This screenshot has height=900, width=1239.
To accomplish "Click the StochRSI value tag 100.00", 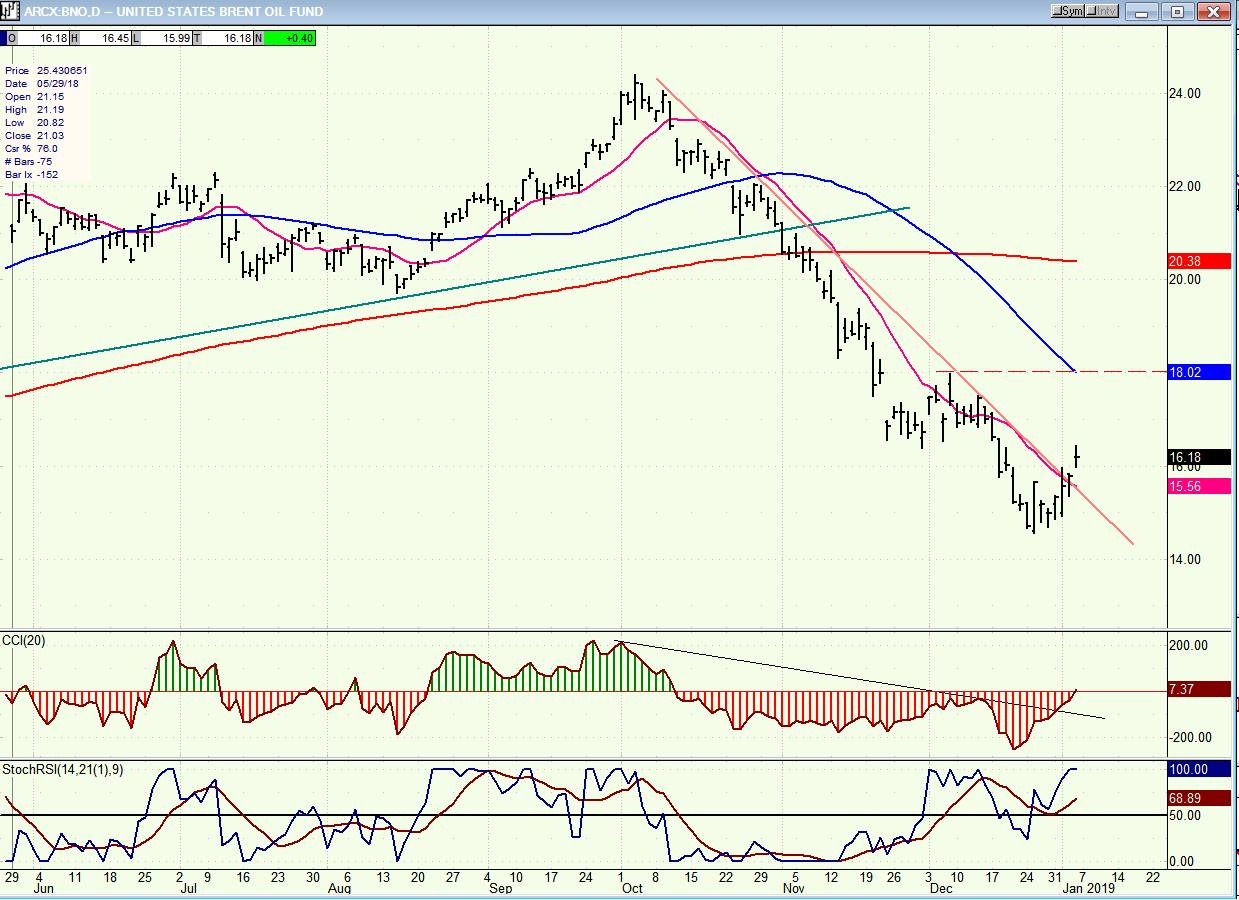I will click(1197, 770).
